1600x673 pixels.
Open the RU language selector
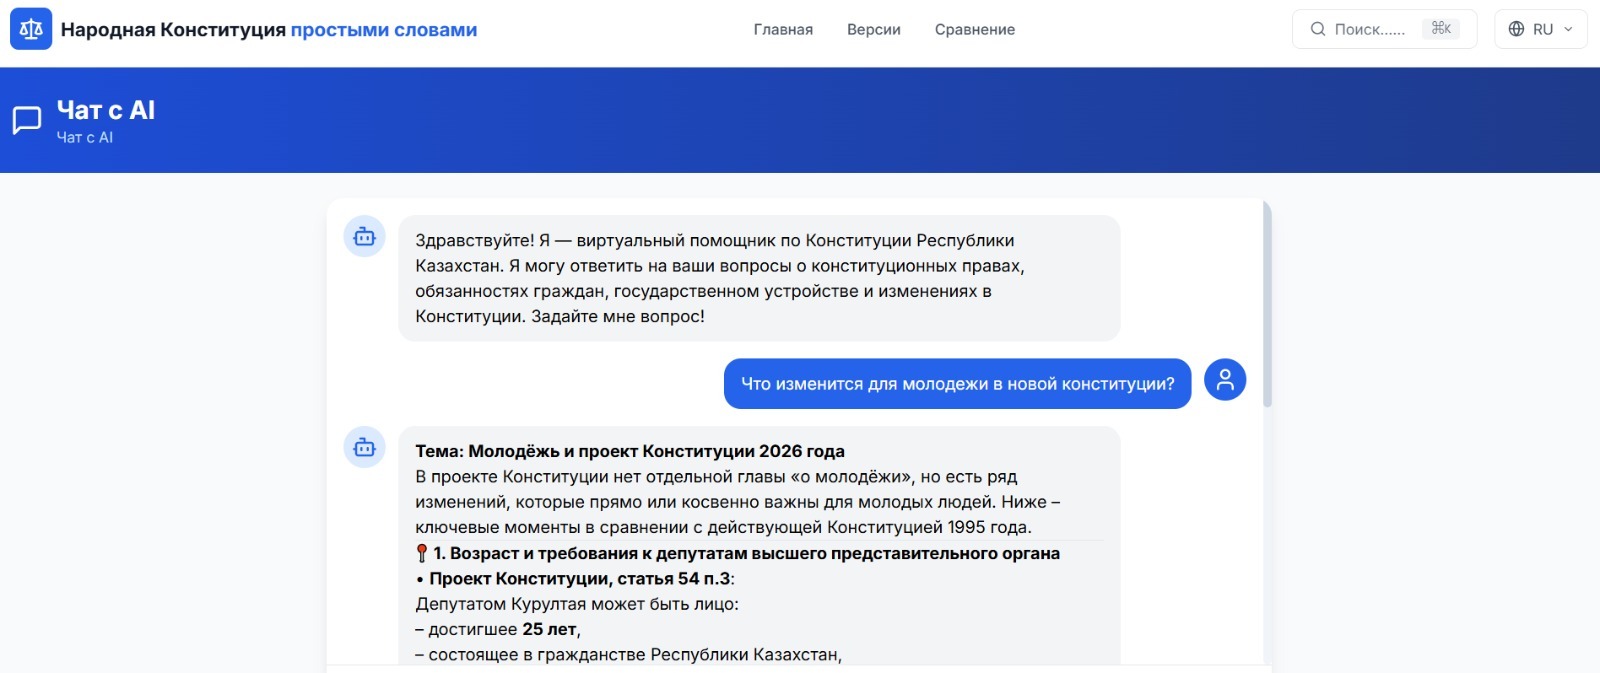coord(1541,29)
